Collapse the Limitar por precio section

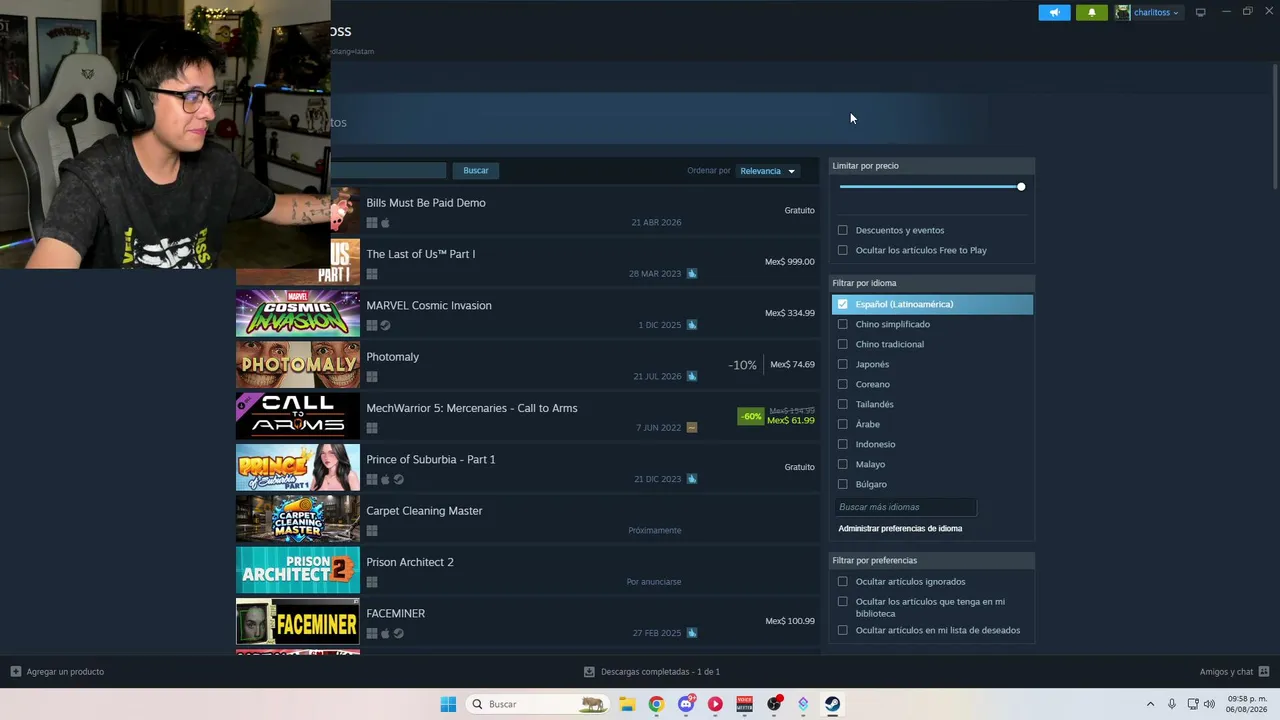click(x=932, y=166)
